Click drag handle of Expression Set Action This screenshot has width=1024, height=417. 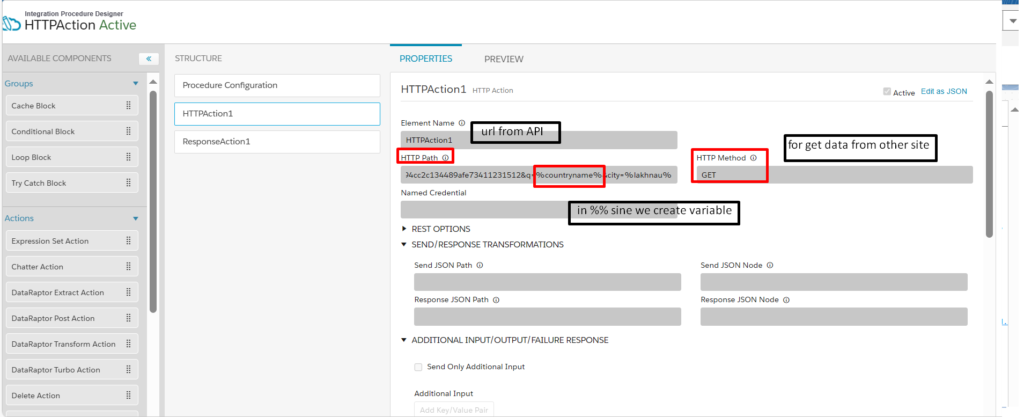[x=128, y=241]
